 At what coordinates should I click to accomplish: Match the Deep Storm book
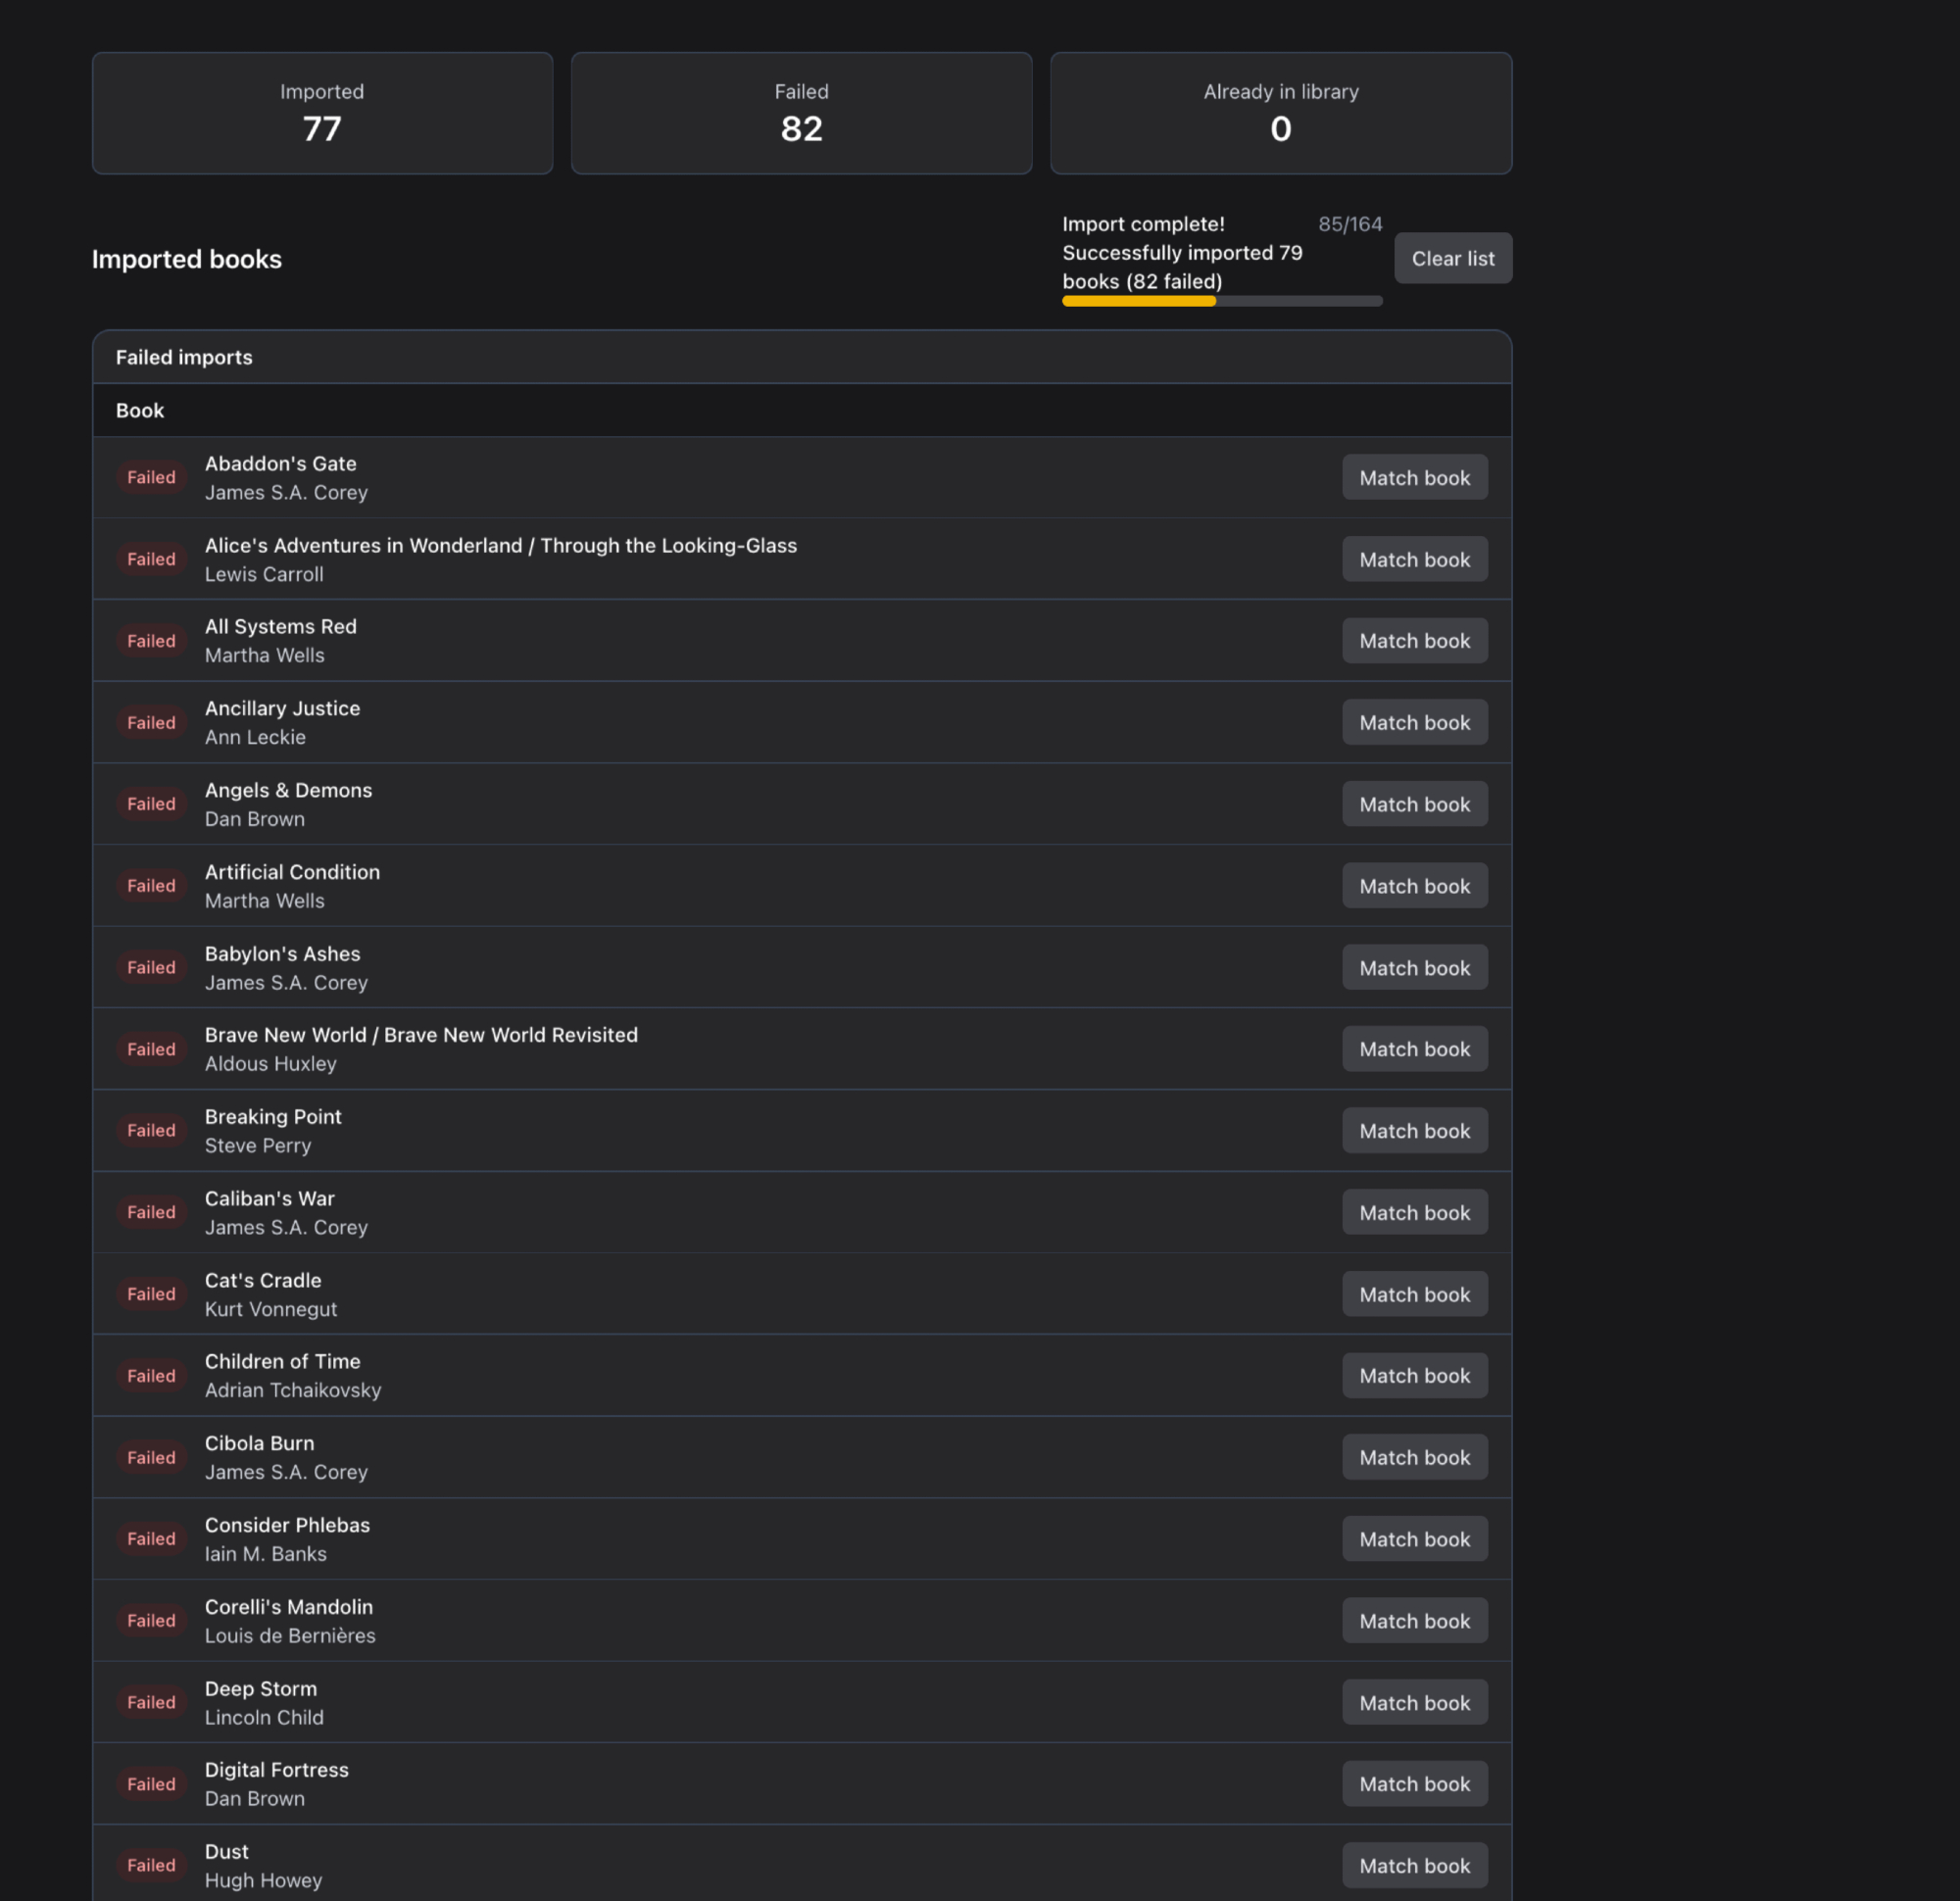coord(1414,1702)
